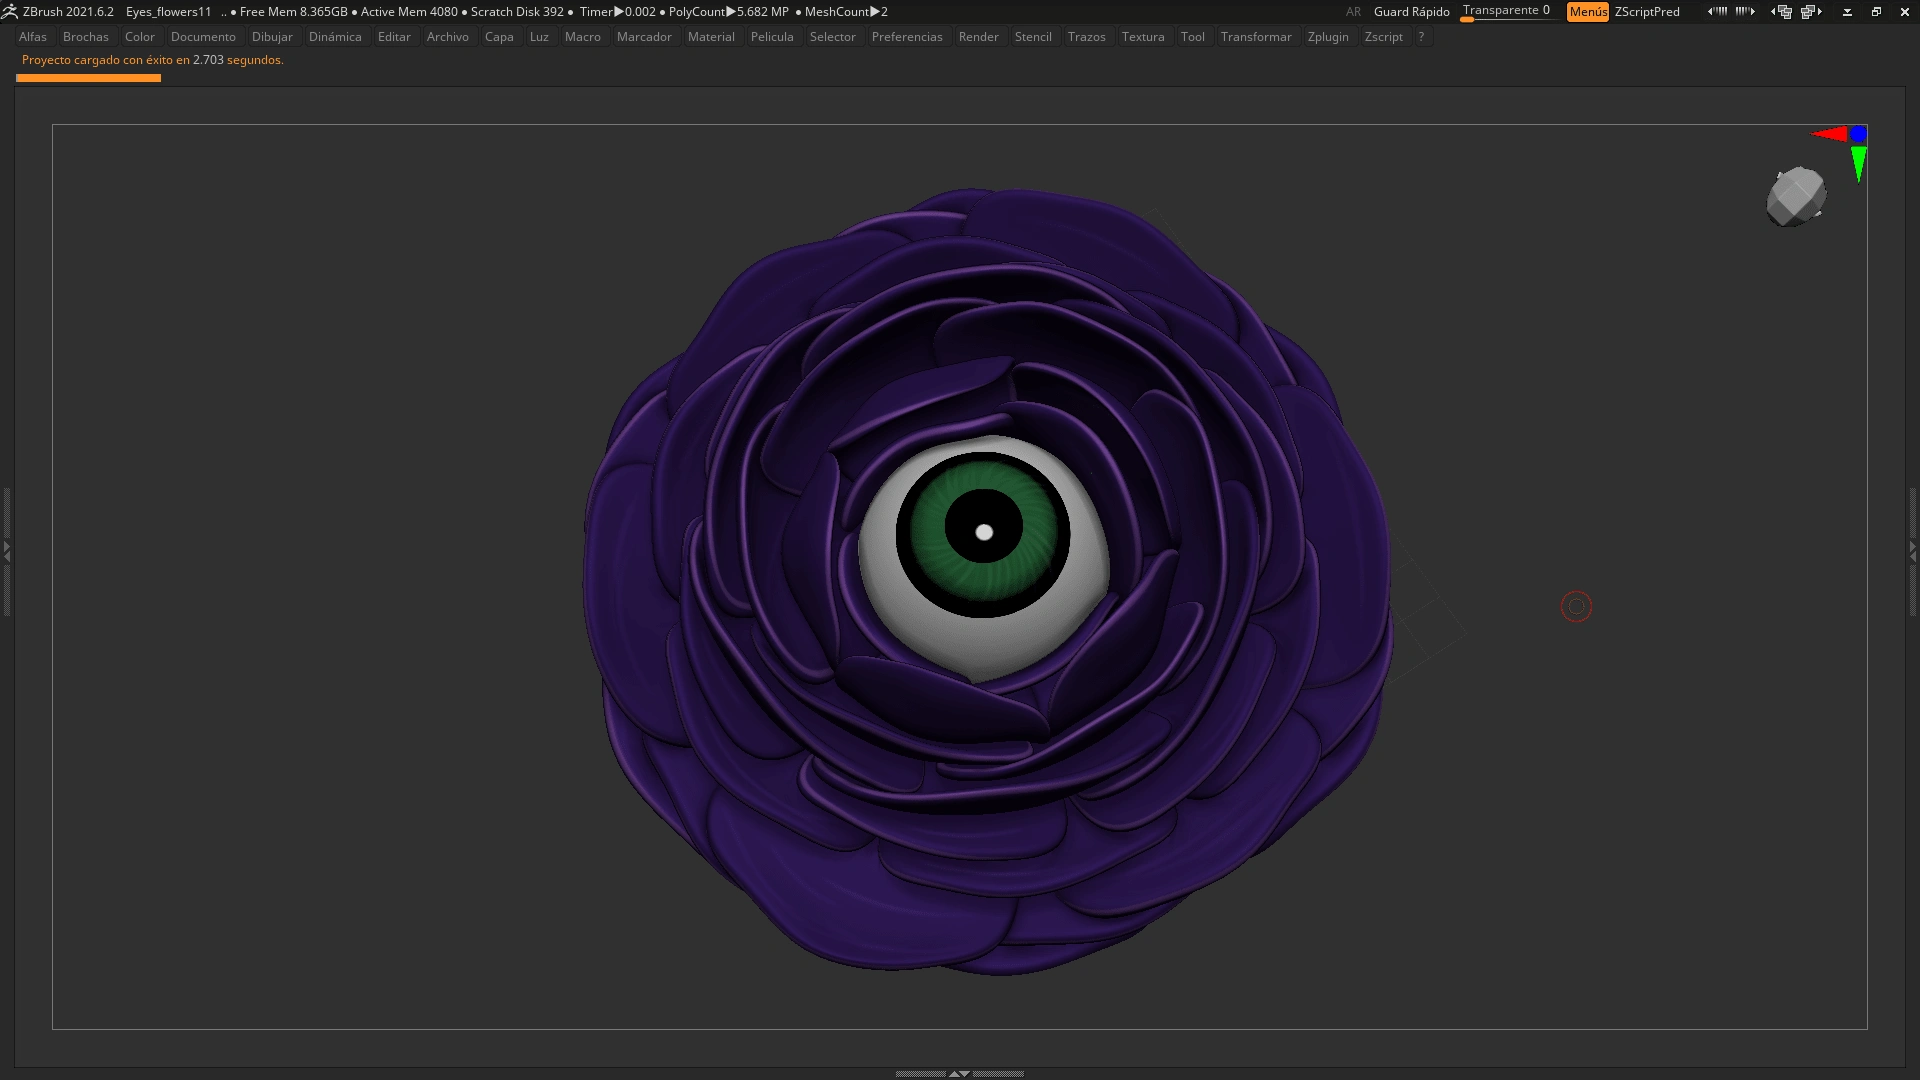This screenshot has height=1080, width=1920.
Task: Click the ZScriptPred button
Action: tap(1647, 12)
